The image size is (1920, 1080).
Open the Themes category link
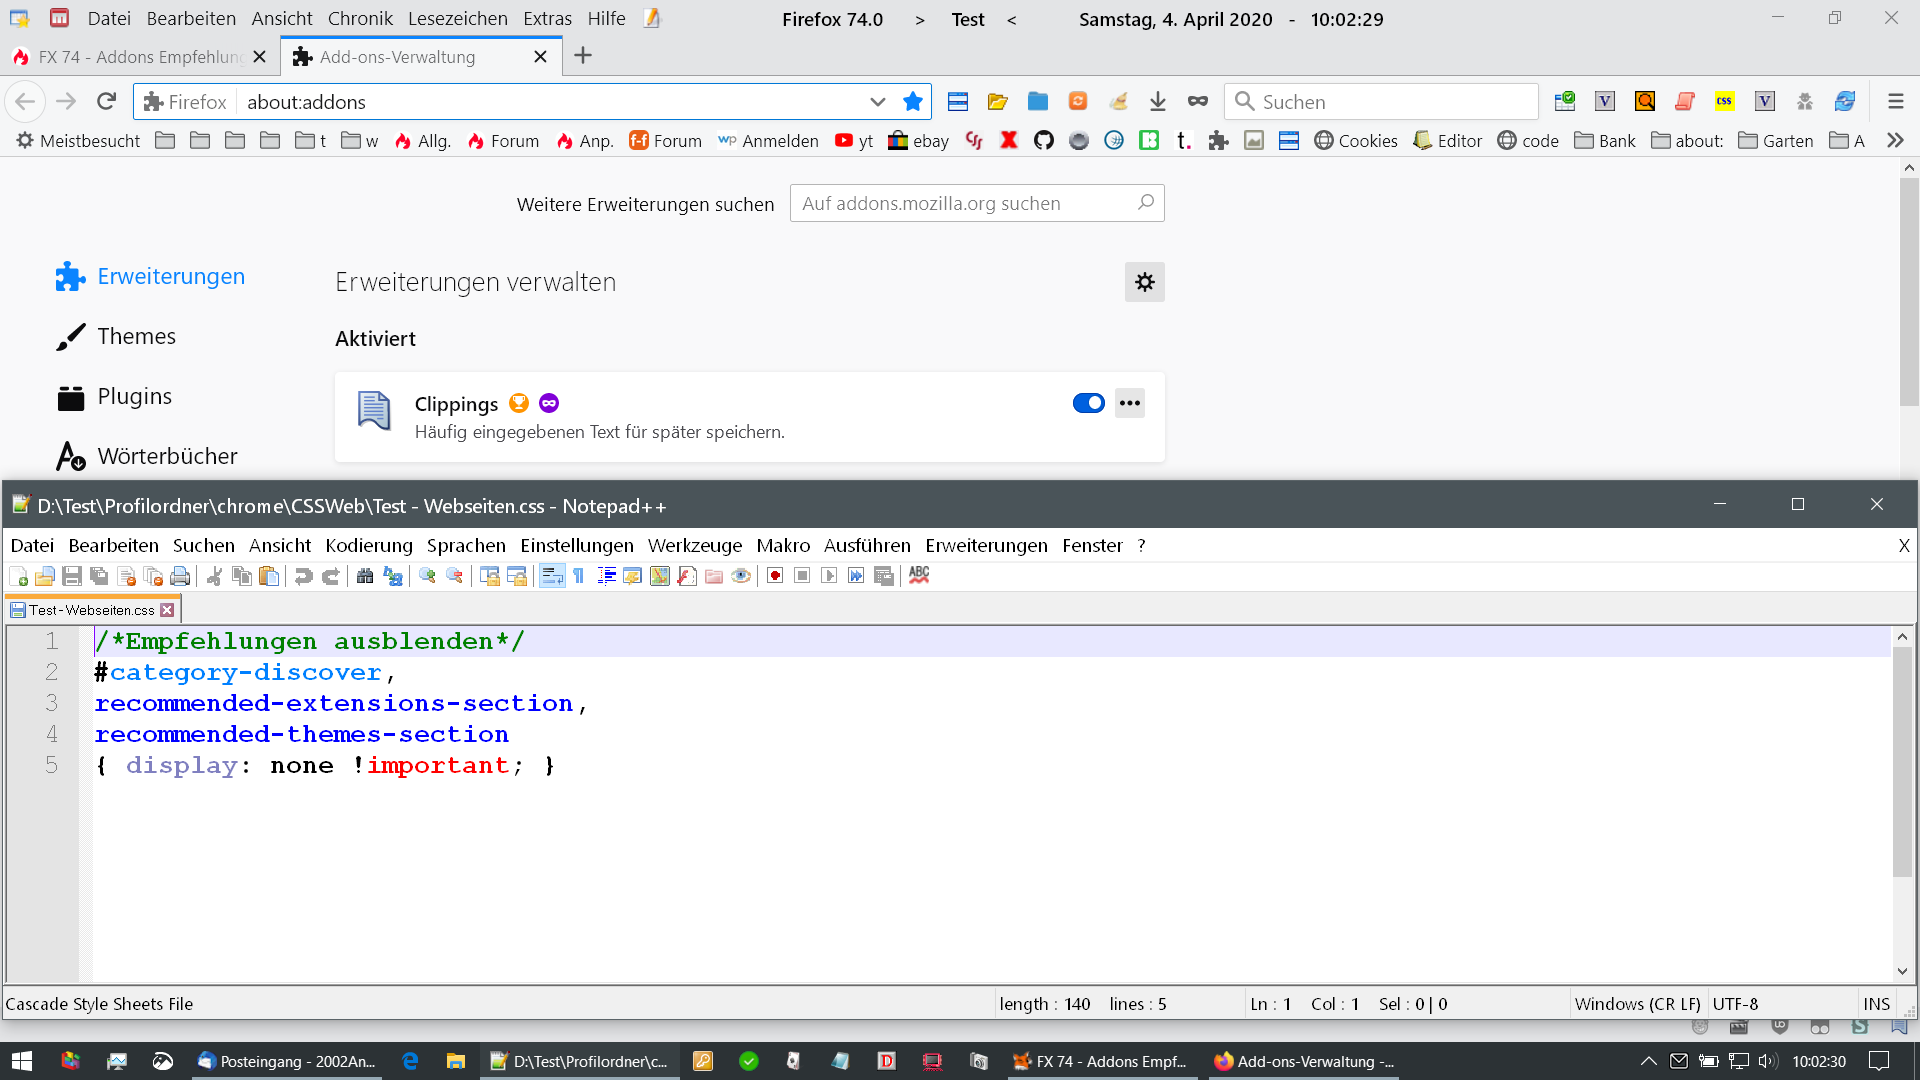coord(136,337)
